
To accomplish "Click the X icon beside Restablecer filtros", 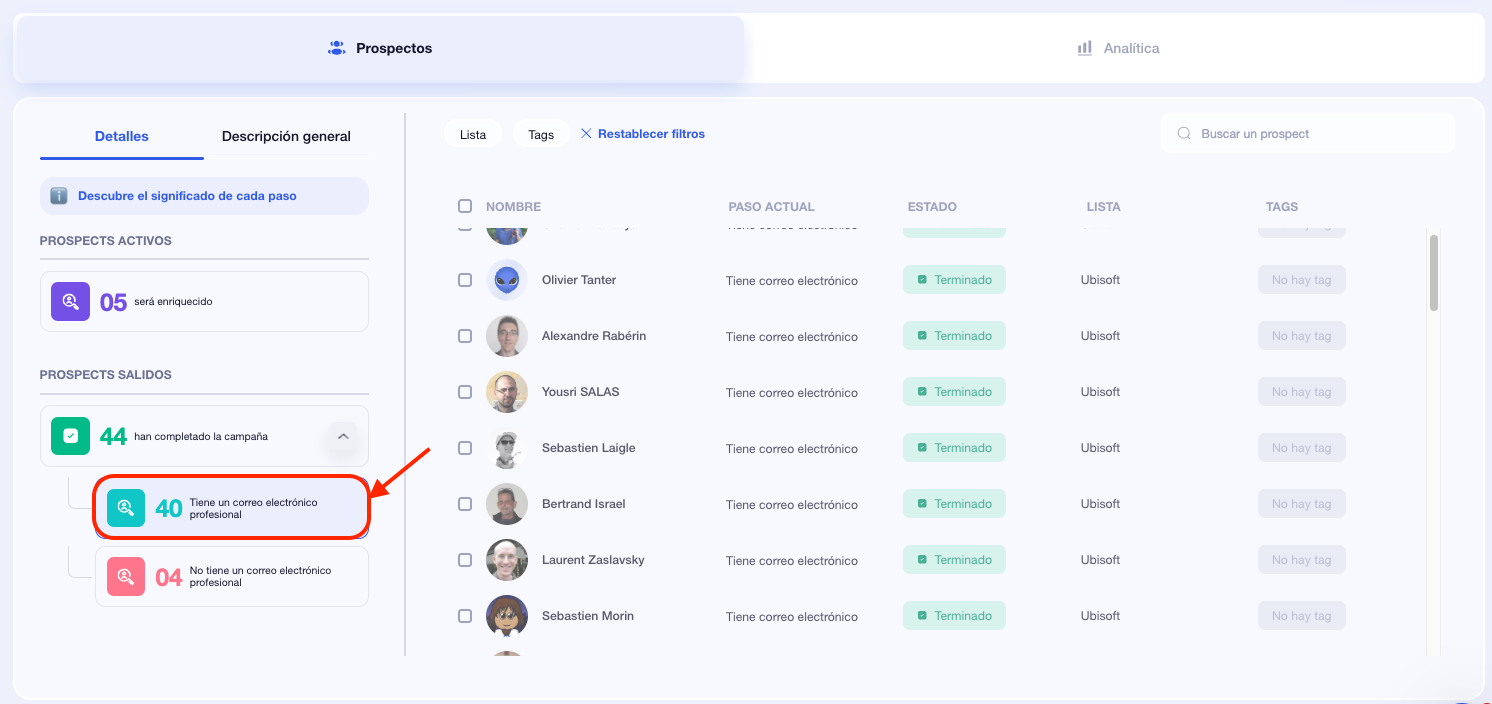I will point(586,134).
